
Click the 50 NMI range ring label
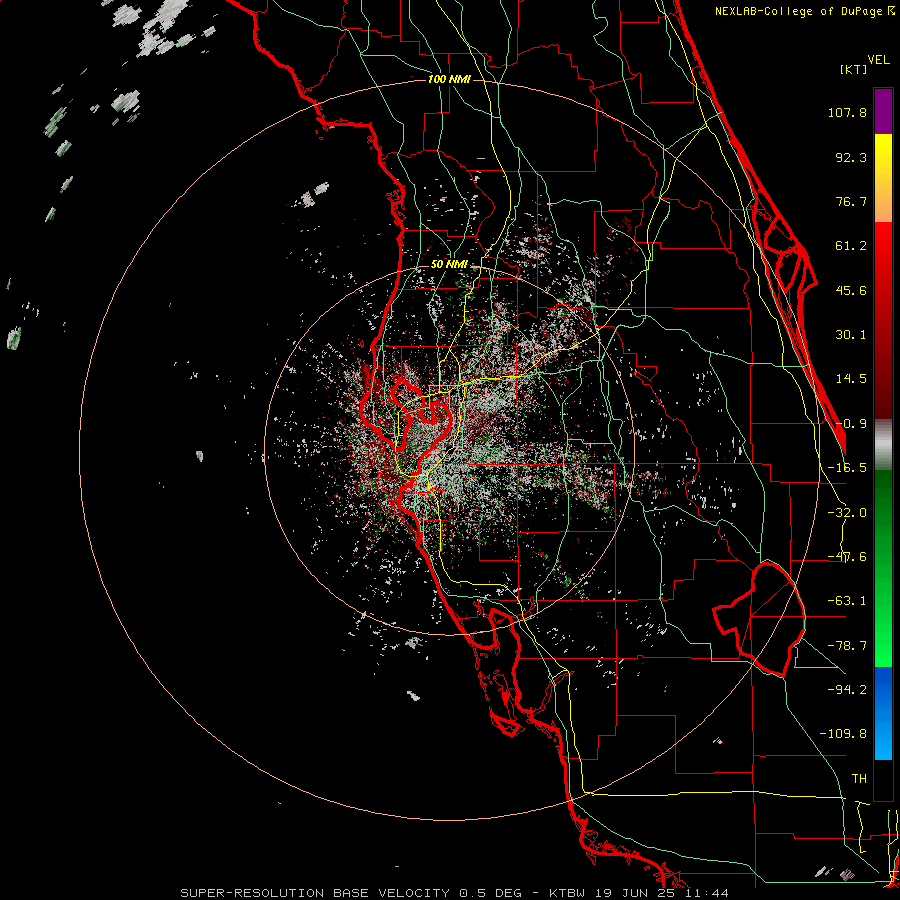point(449,265)
